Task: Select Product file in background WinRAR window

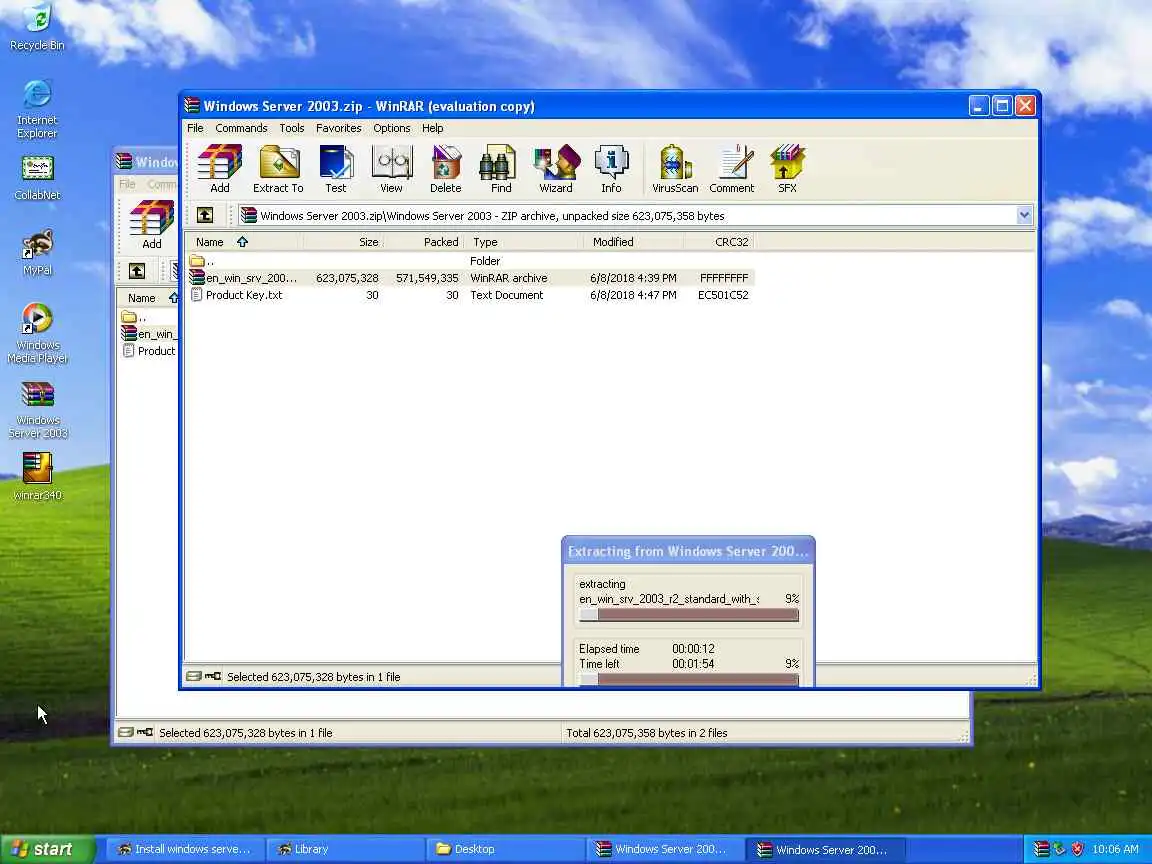Action: 149,350
